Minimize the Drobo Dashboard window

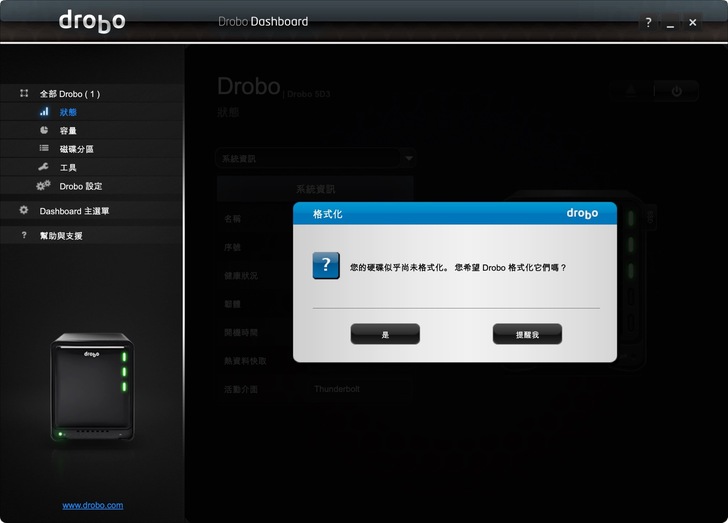pos(670,22)
